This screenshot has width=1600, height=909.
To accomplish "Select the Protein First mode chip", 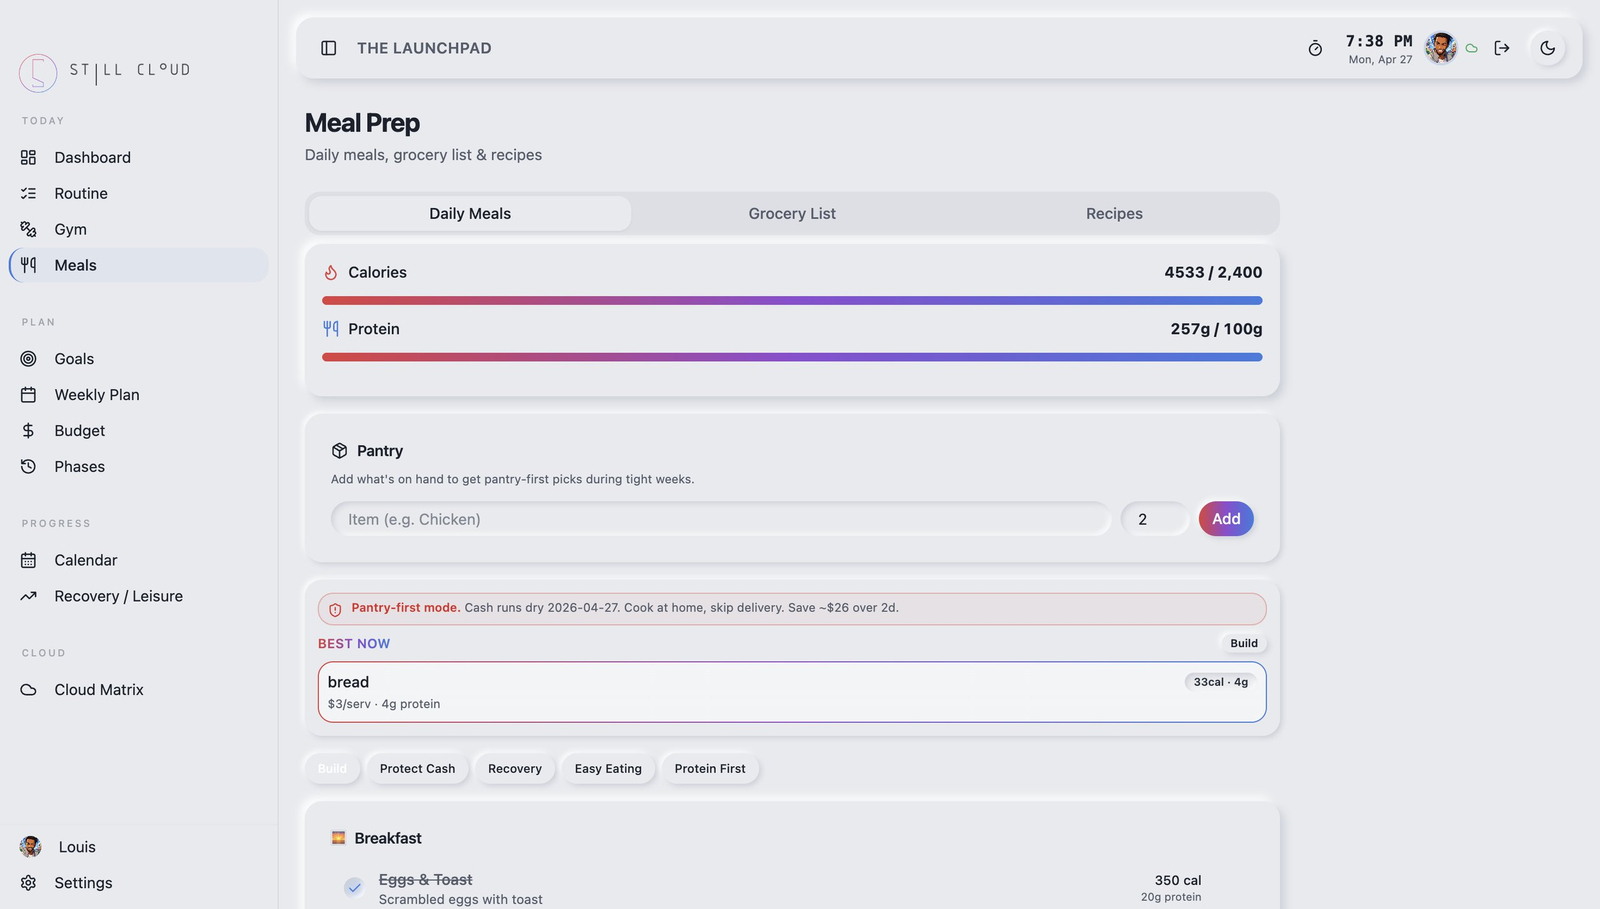I will pos(709,769).
